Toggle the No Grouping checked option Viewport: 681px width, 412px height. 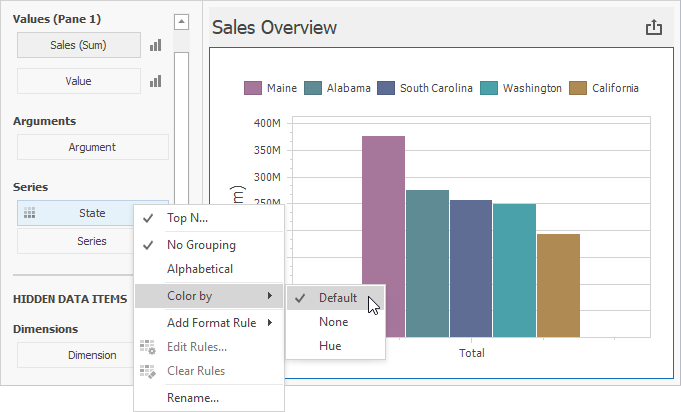click(200, 245)
